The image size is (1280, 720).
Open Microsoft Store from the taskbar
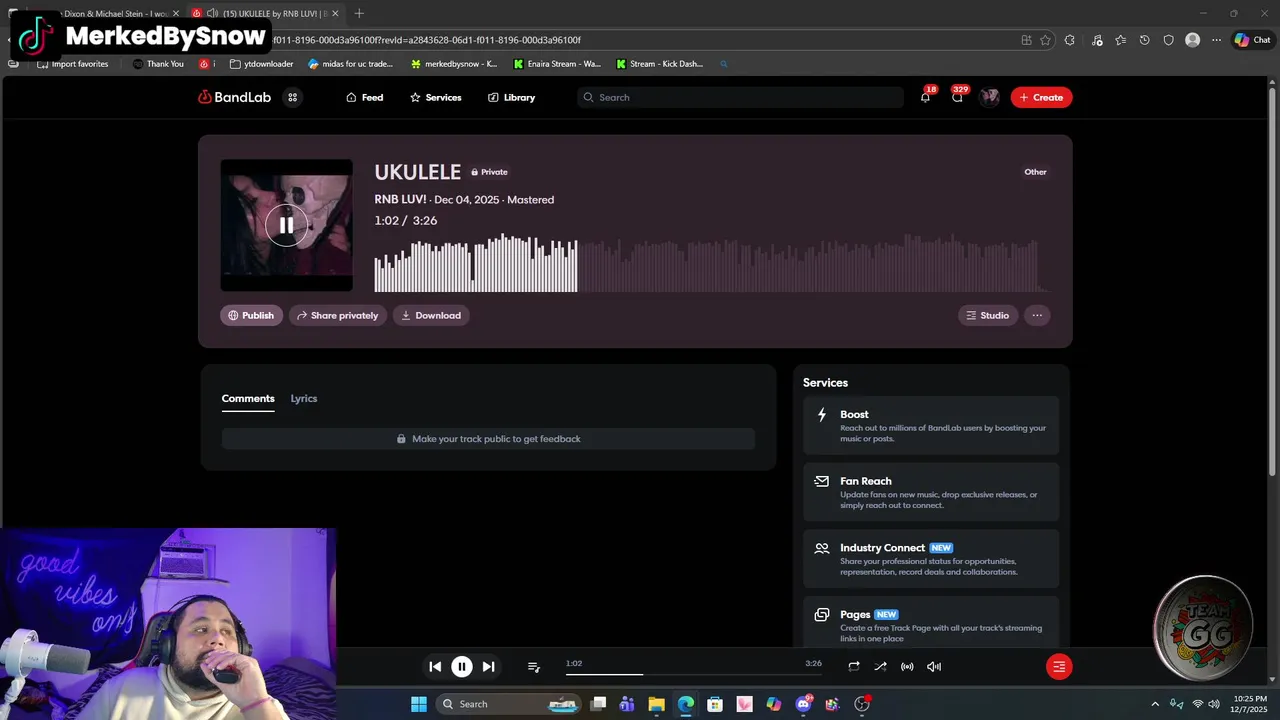tap(715, 704)
